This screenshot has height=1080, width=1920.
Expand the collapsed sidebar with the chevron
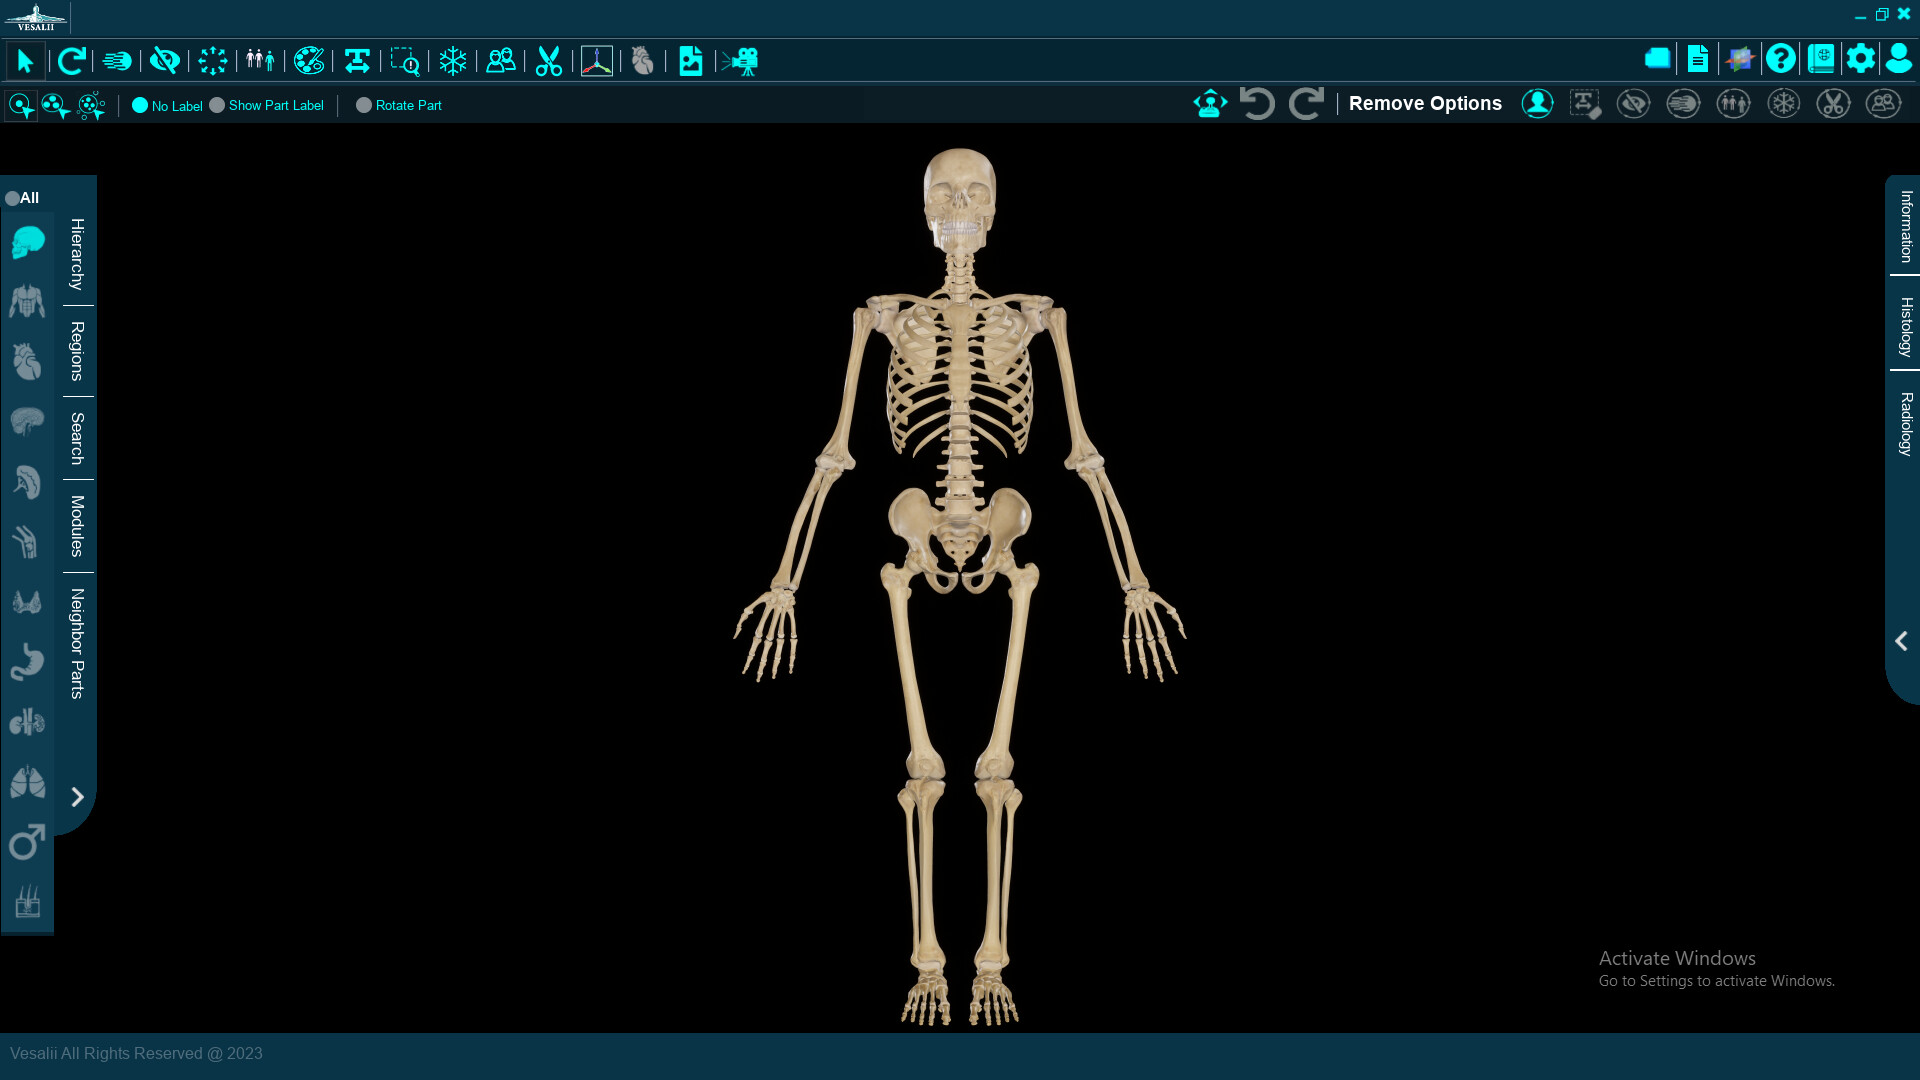(x=77, y=797)
